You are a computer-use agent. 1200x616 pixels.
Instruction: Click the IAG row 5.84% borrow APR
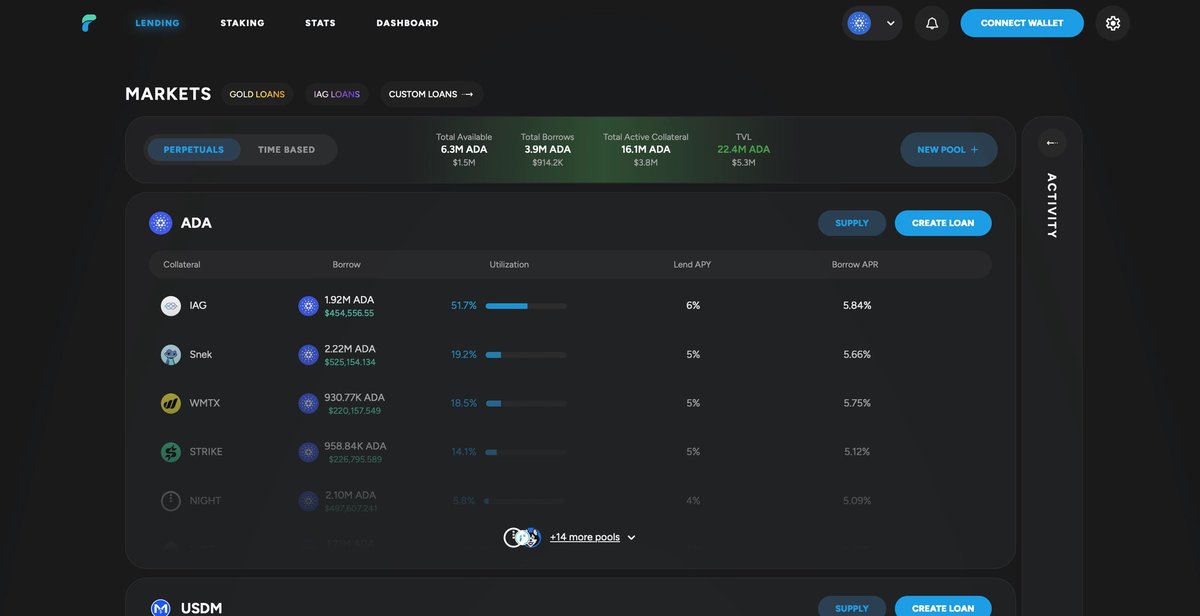(x=857, y=306)
